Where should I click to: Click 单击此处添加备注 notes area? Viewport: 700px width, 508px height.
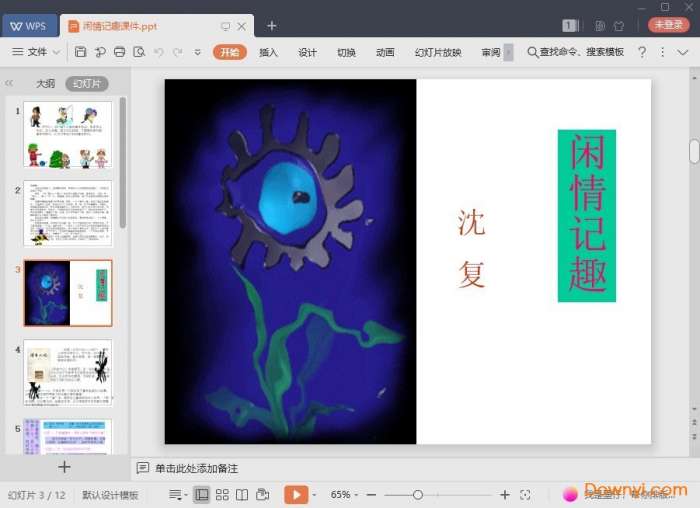pos(196,468)
